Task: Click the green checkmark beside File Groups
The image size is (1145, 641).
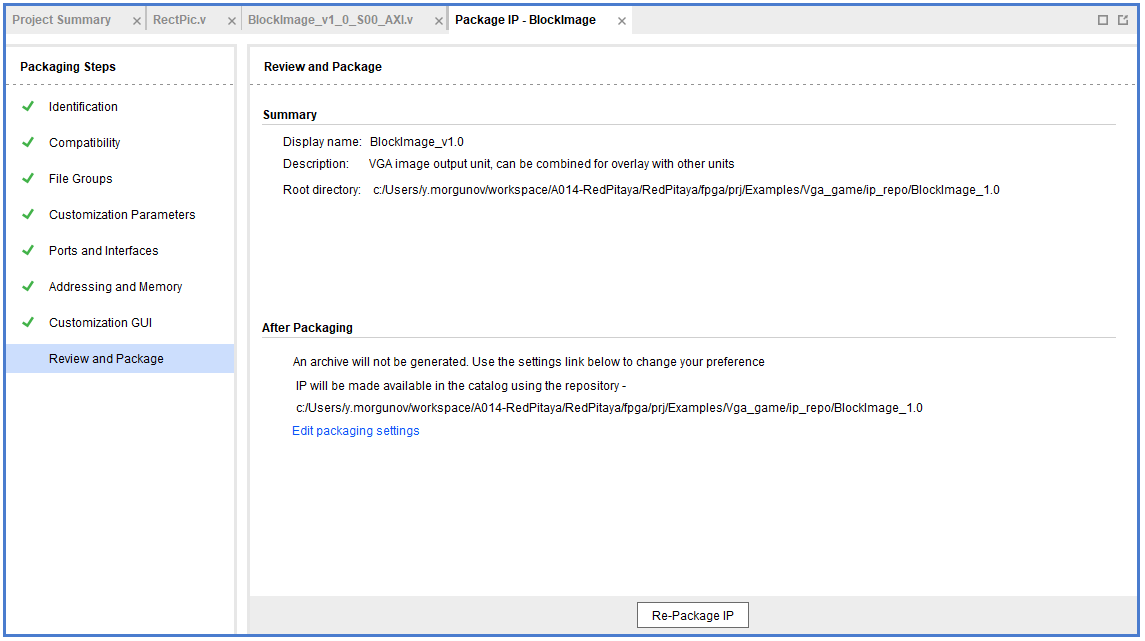Action: pos(28,179)
